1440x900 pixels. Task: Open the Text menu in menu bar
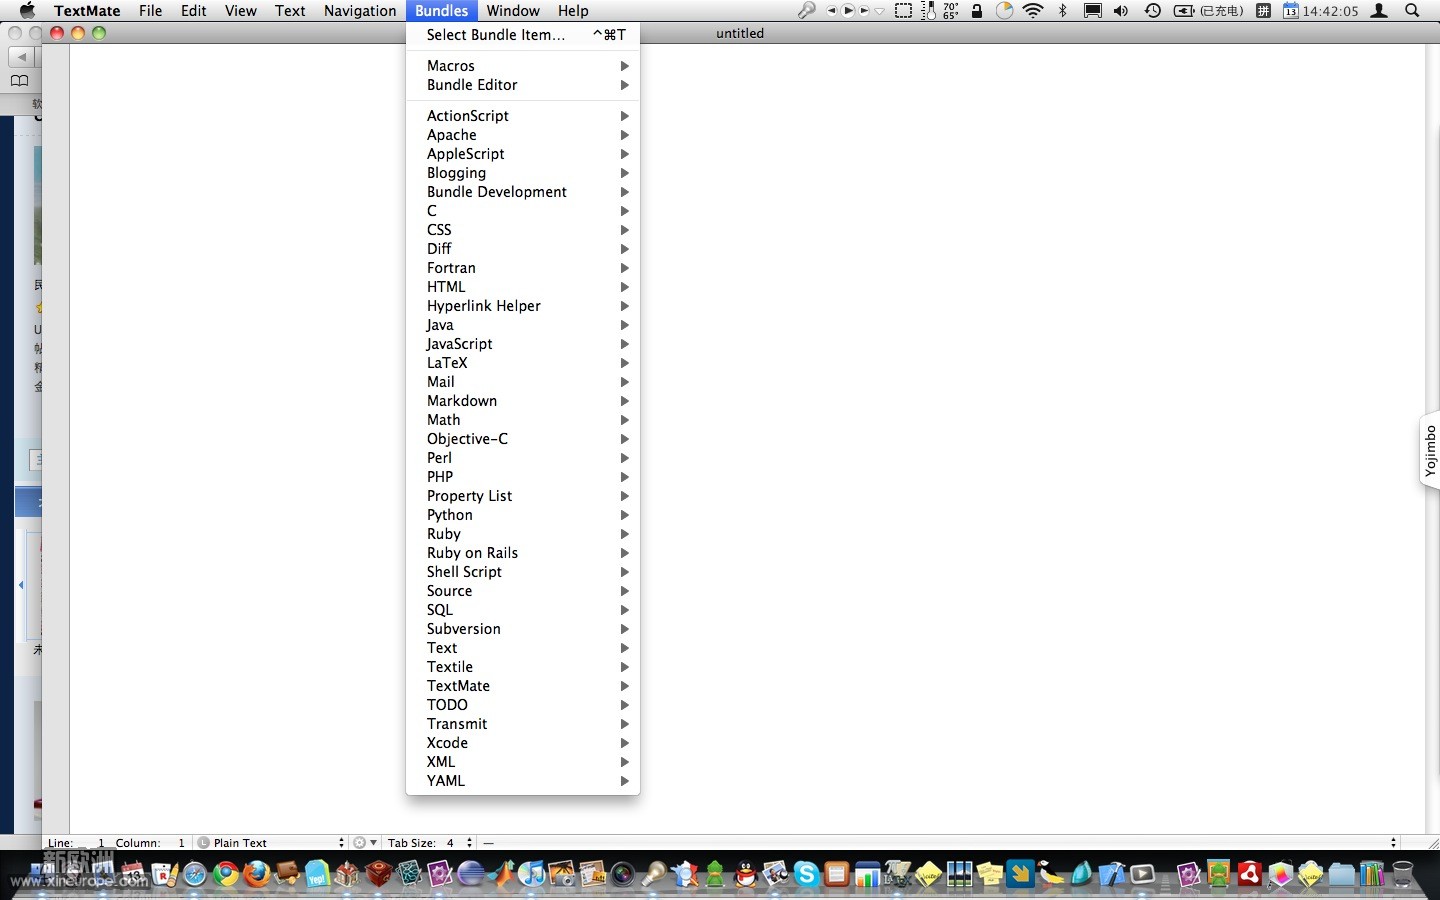[290, 11]
